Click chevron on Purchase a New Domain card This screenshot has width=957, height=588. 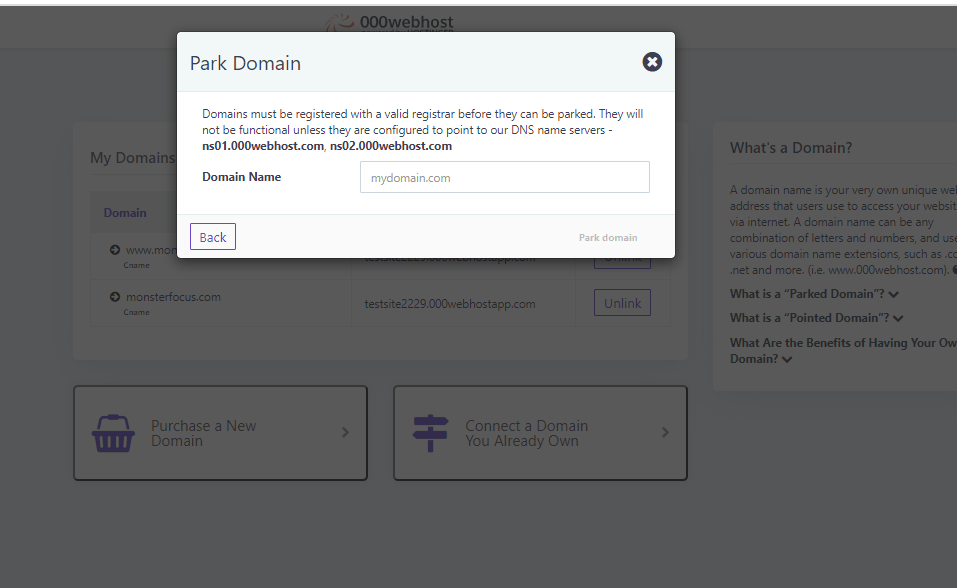click(345, 432)
